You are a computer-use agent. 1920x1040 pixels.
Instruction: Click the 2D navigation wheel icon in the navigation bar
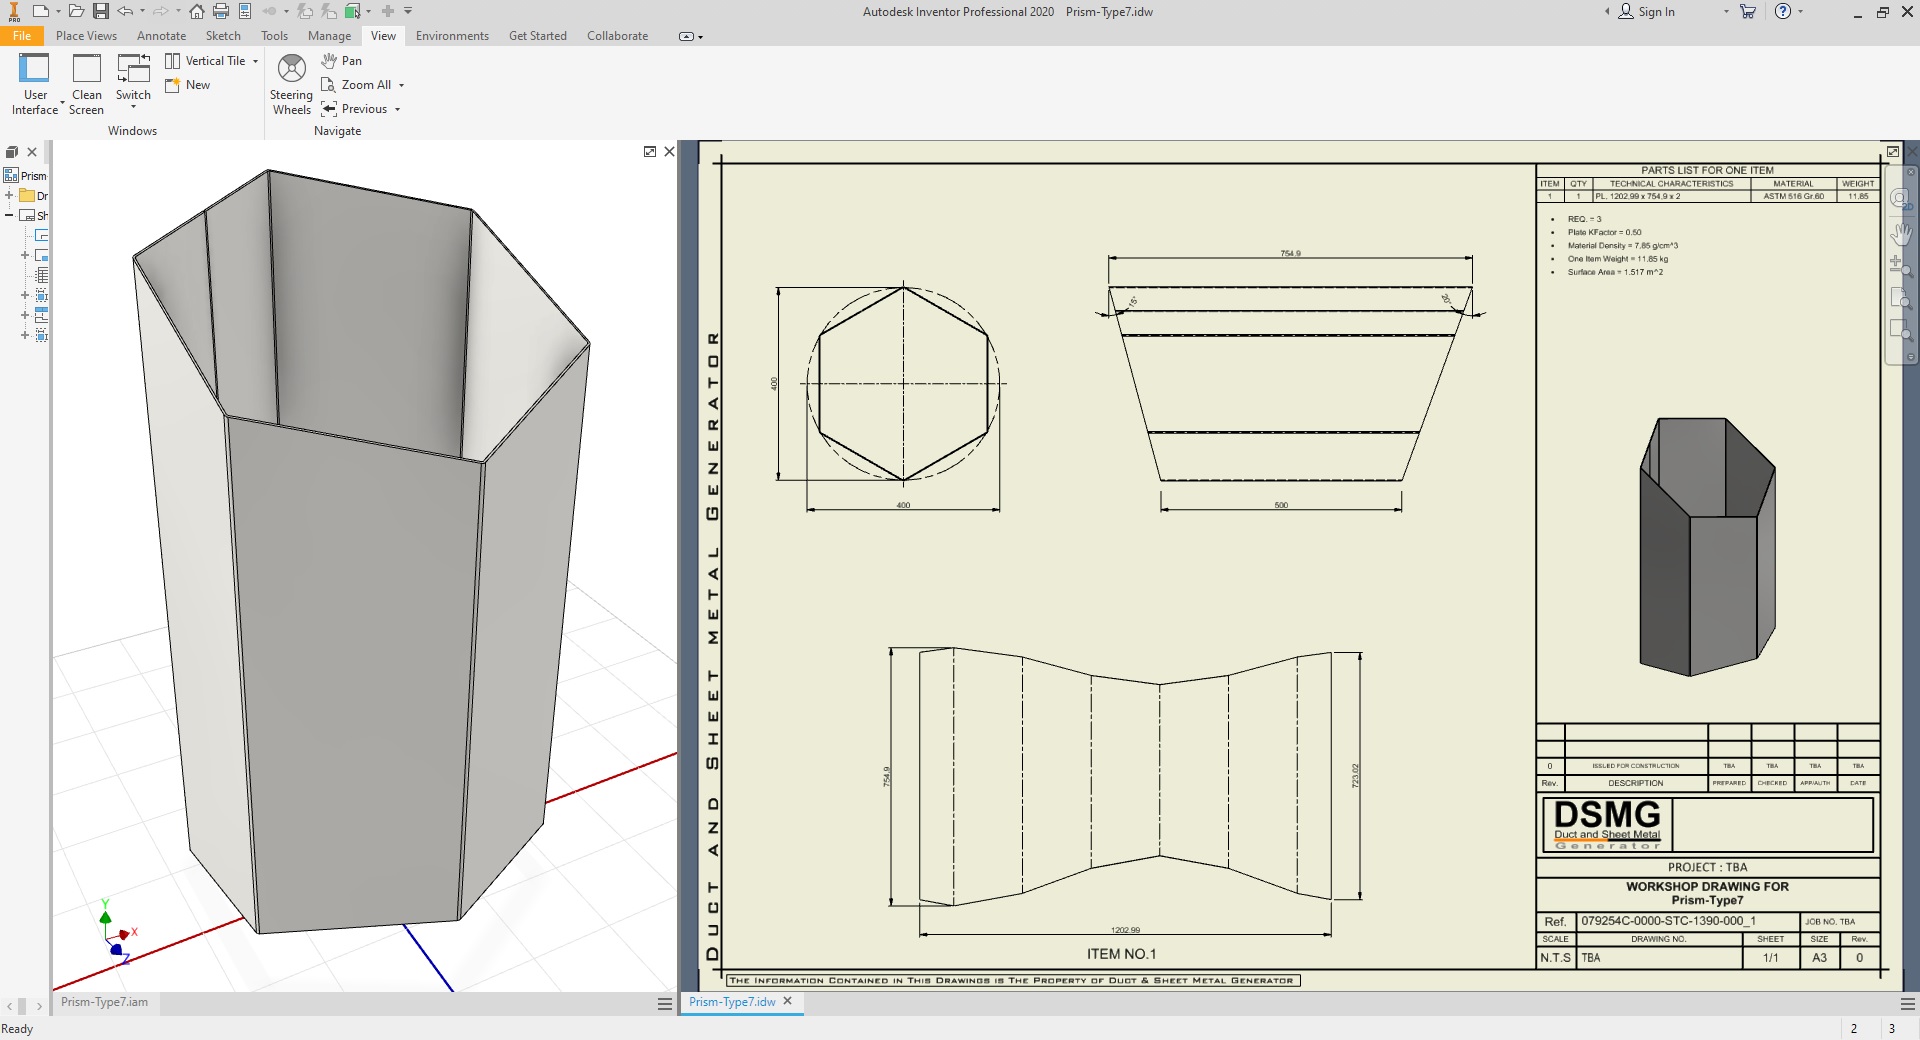click(x=1900, y=198)
